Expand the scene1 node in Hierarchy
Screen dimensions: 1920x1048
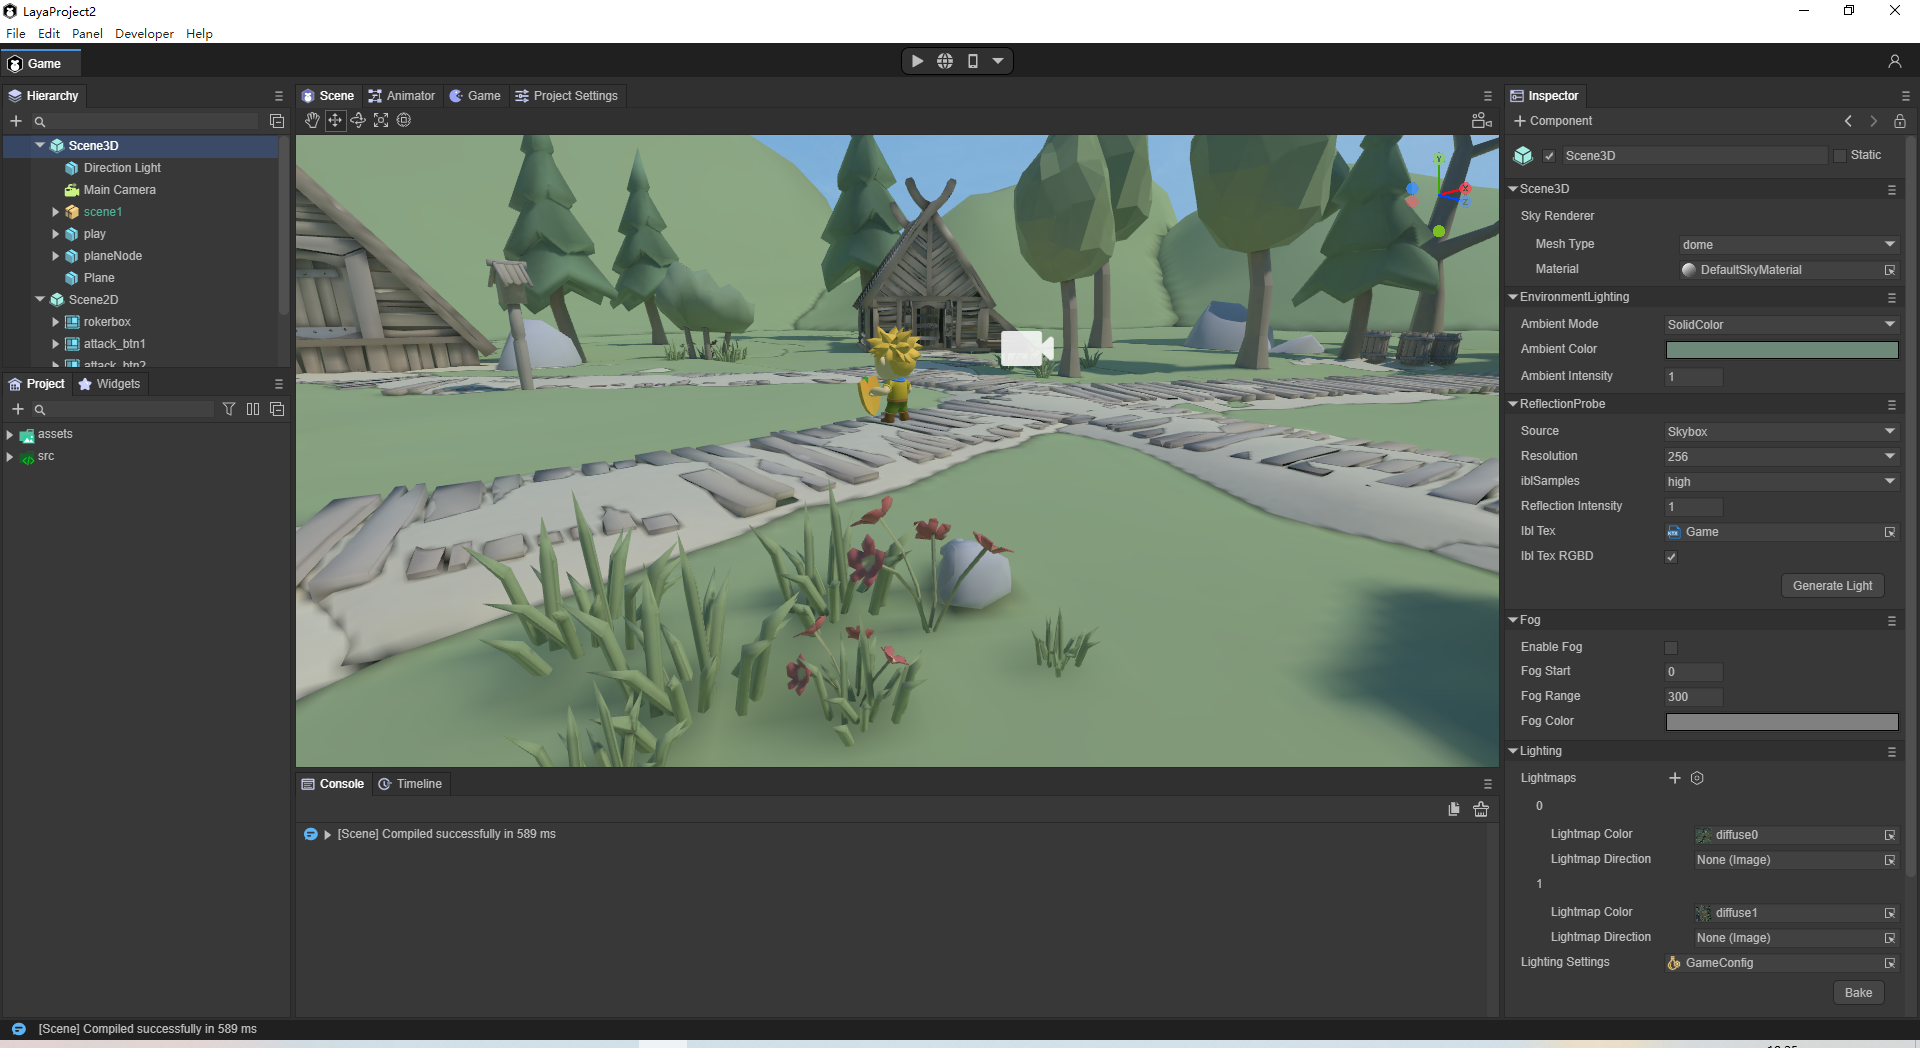(x=56, y=212)
